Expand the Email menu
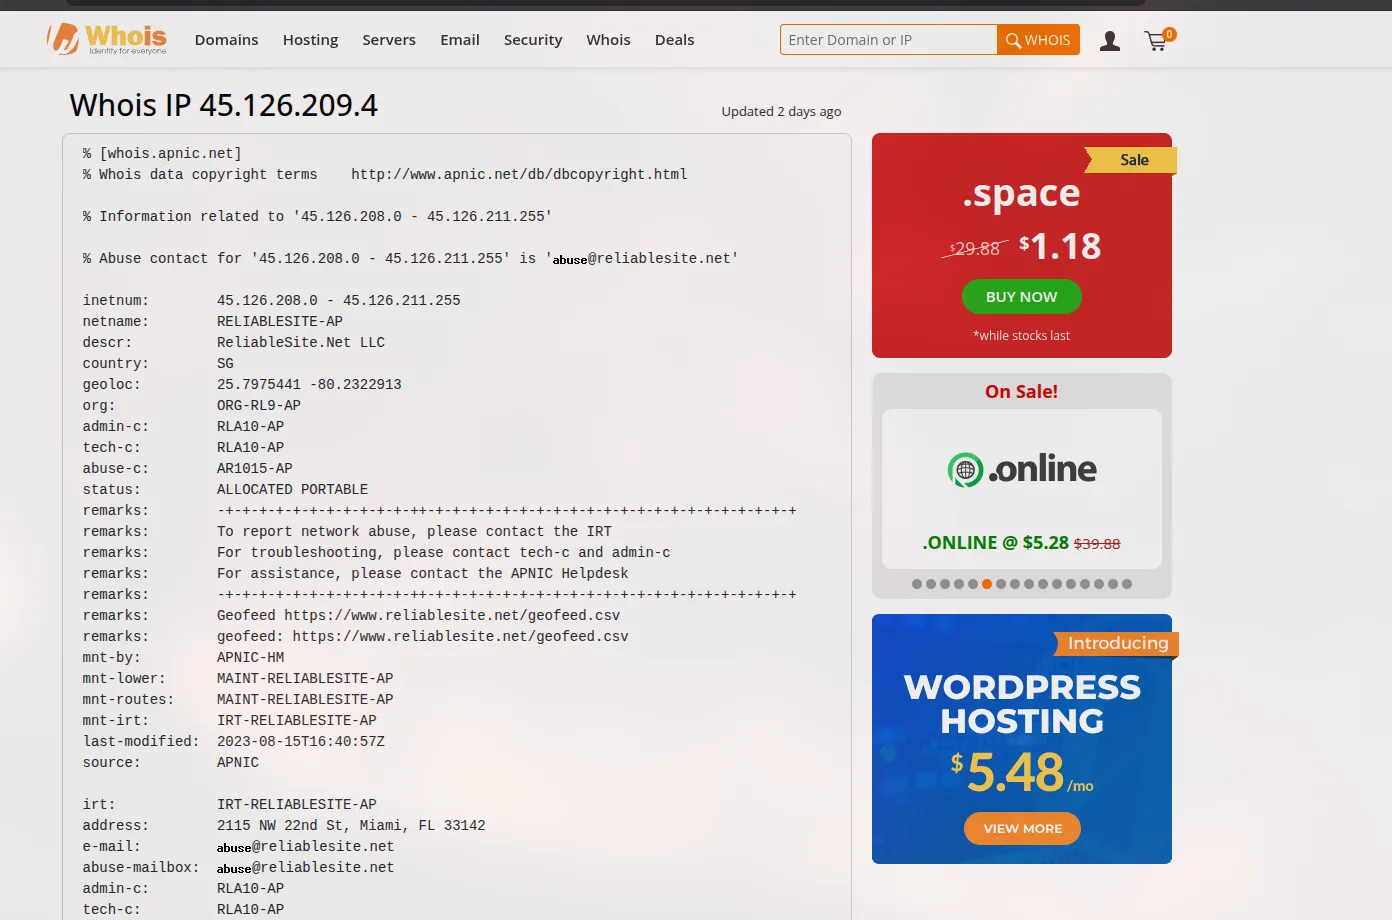Viewport: 1392px width, 920px height. (x=460, y=40)
